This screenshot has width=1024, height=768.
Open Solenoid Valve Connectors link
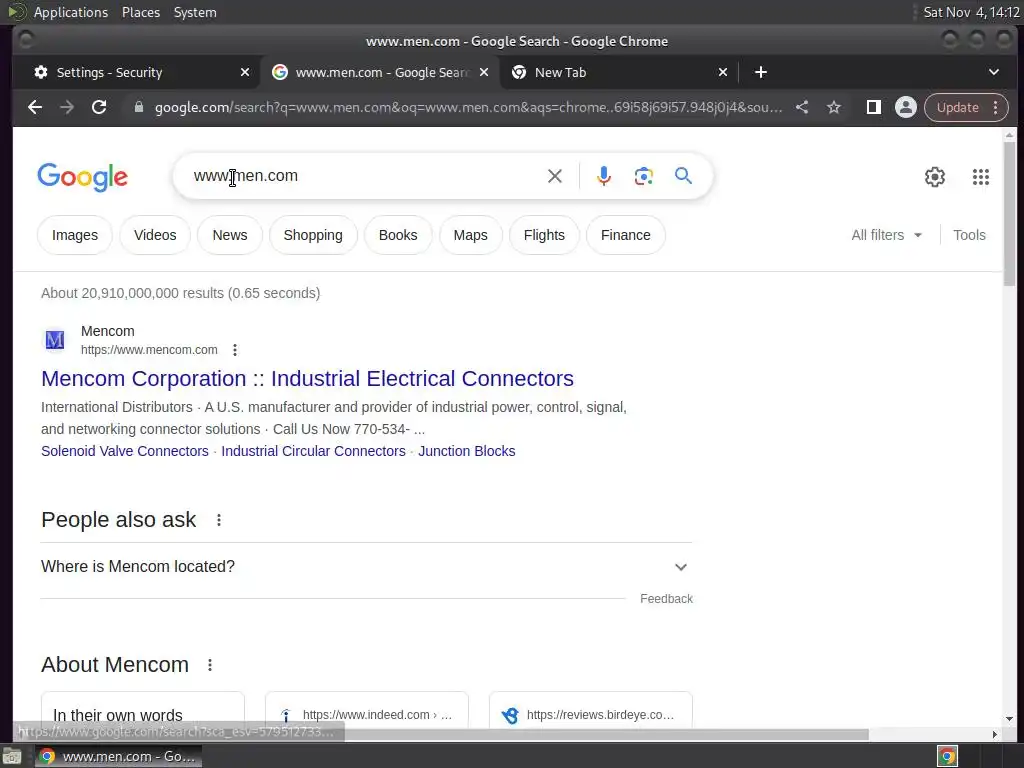125,451
